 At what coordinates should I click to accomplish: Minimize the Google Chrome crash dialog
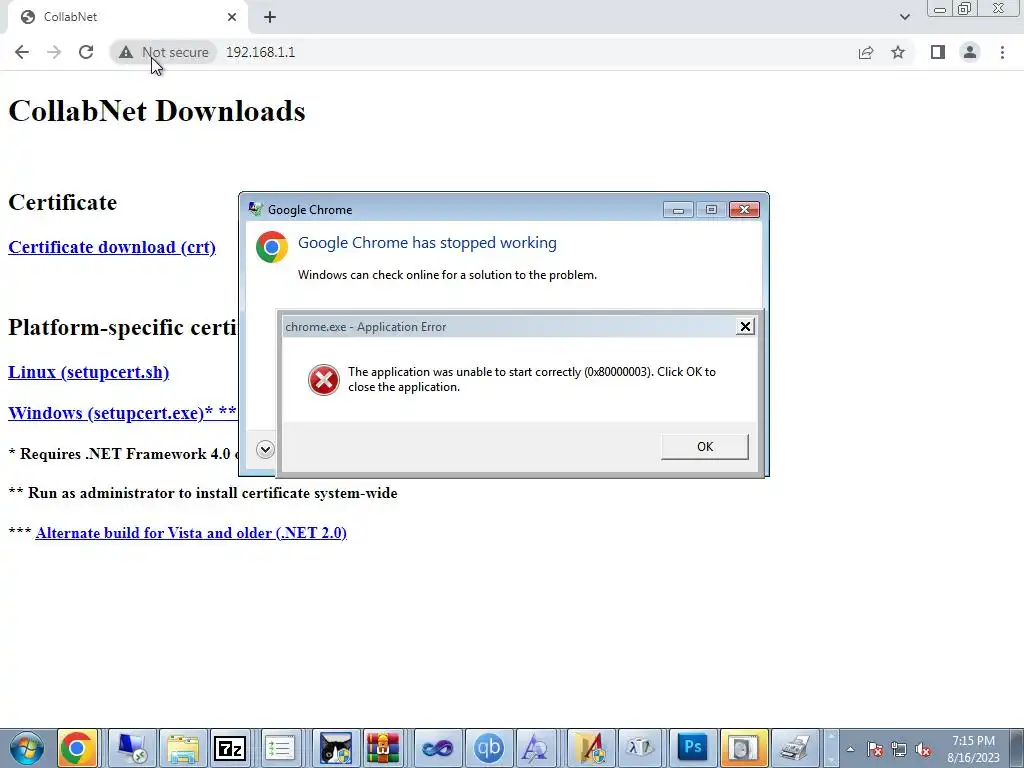click(678, 210)
